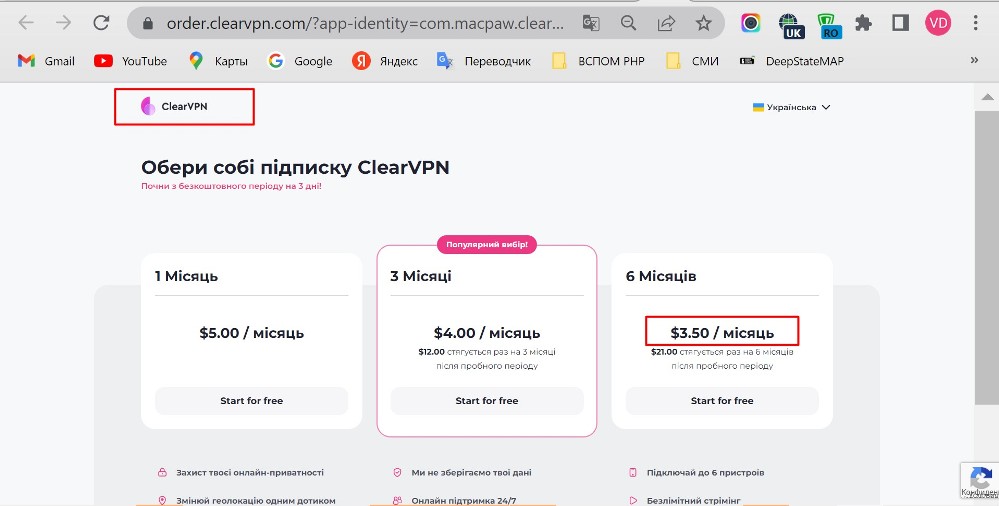Click the ClearVPN logo
The image size is (999, 506).
[175, 106]
